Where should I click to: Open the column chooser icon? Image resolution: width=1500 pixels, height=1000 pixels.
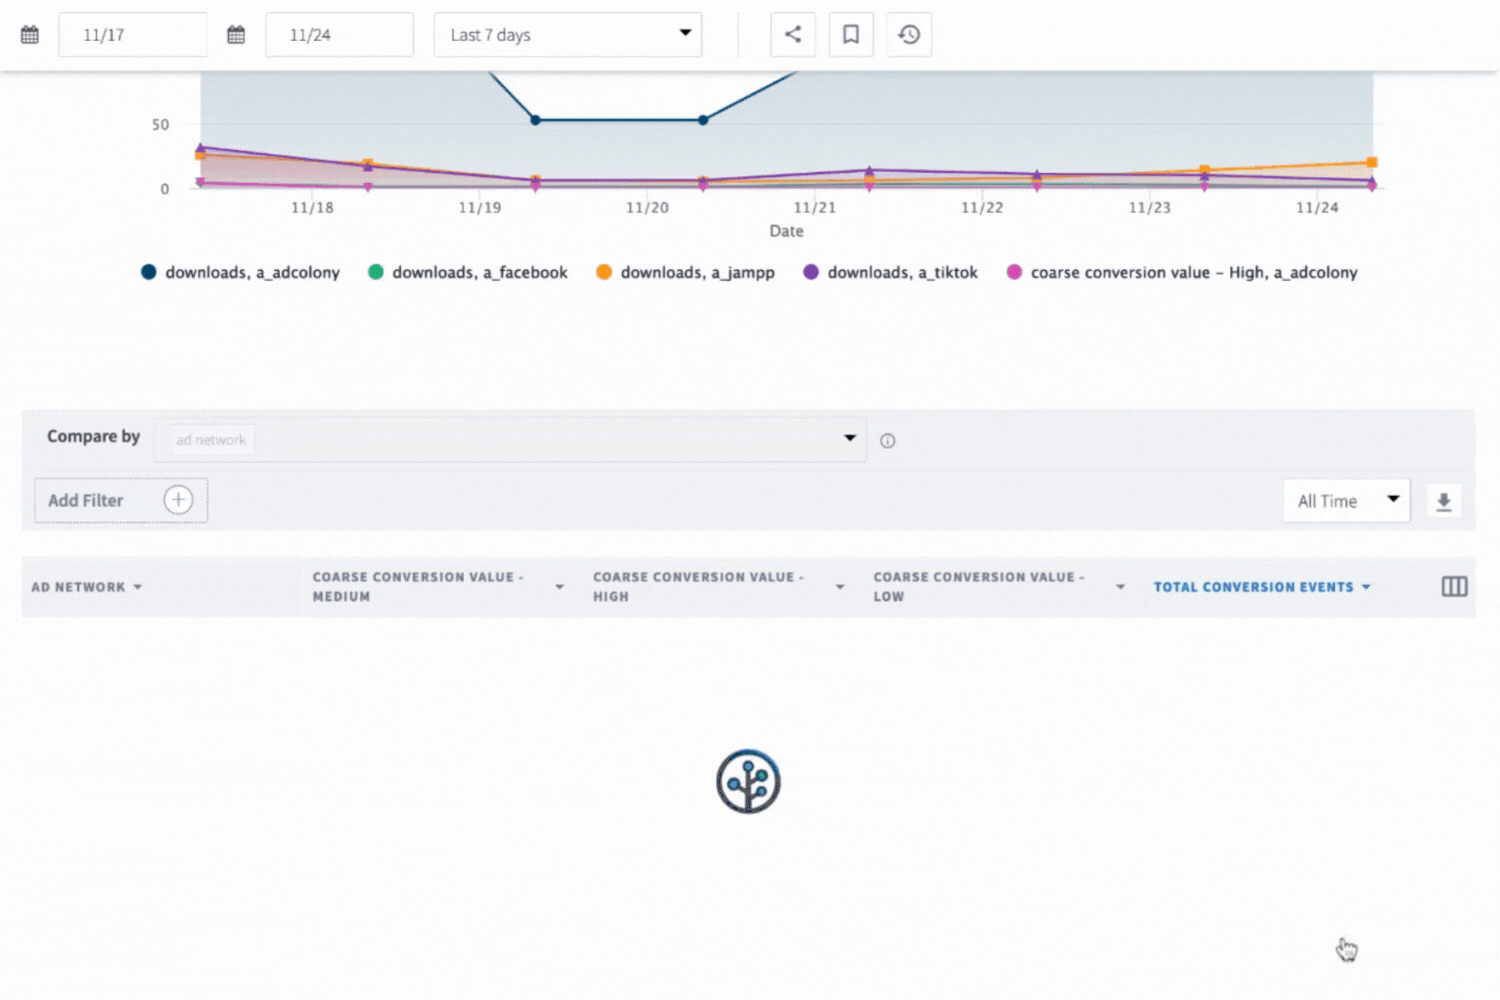click(1454, 587)
